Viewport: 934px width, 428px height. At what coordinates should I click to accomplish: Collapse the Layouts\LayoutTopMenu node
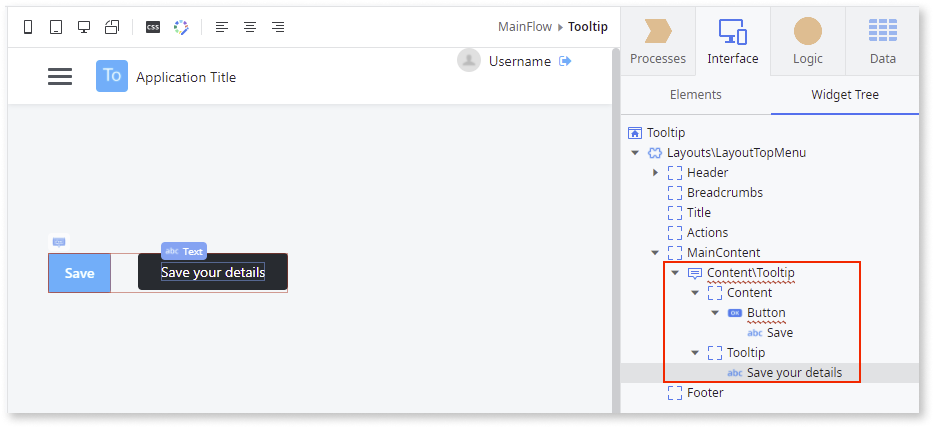tap(635, 153)
